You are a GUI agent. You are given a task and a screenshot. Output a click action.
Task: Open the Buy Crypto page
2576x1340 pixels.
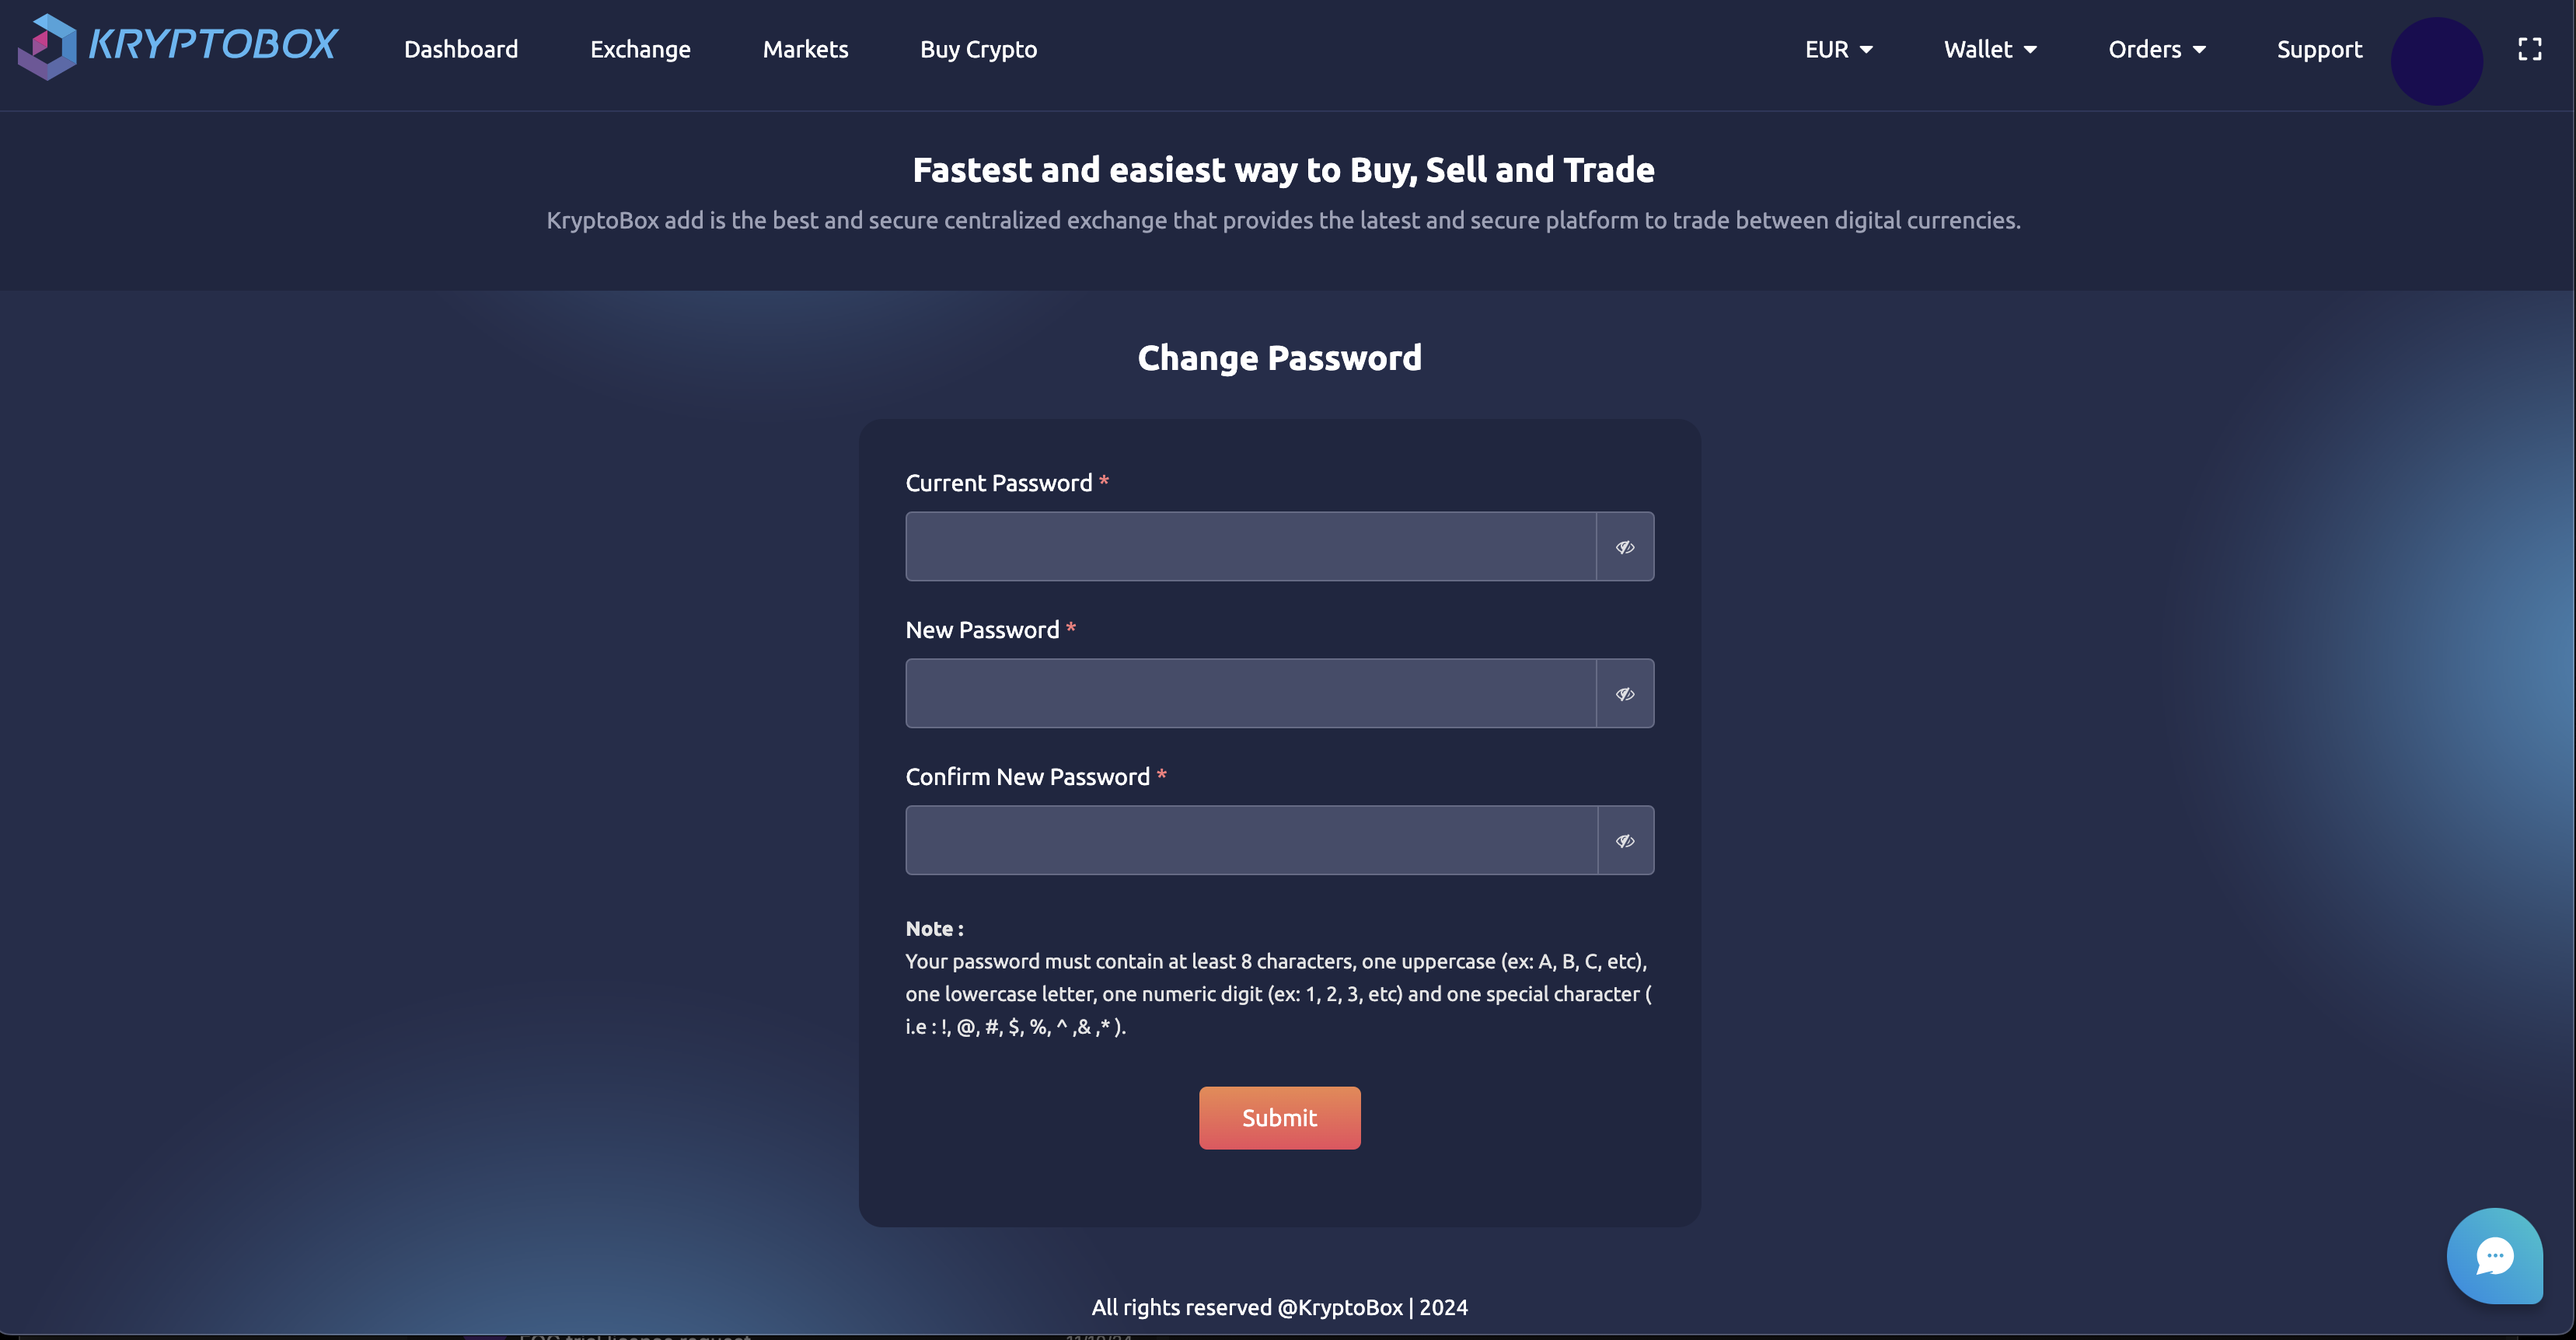point(978,49)
